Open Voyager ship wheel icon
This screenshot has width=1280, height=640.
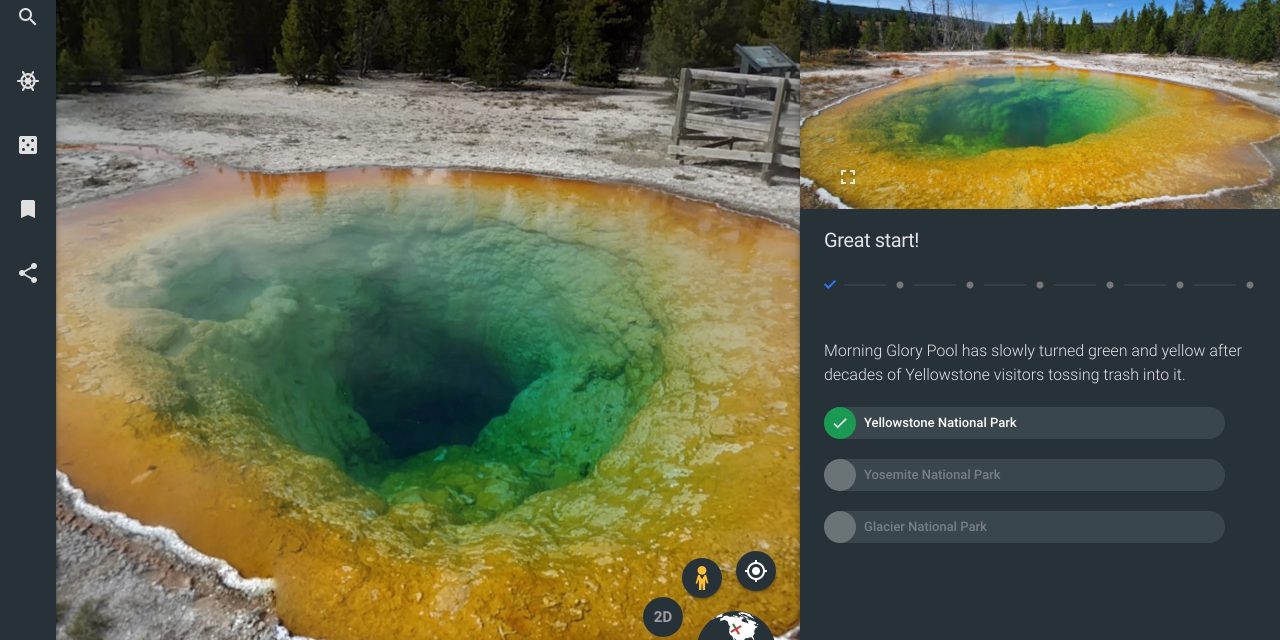tap(28, 82)
